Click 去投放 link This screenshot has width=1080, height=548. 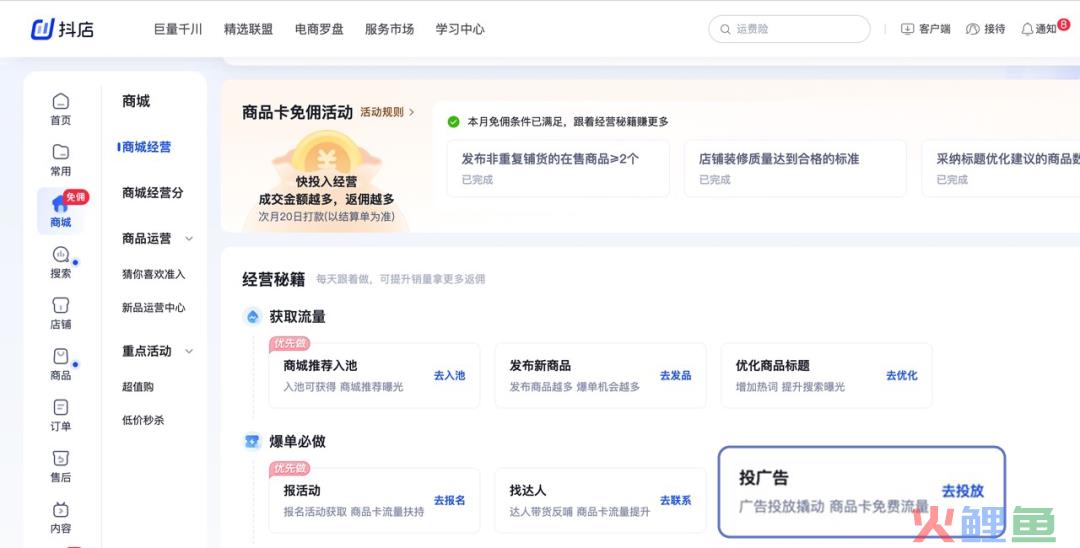click(962, 491)
